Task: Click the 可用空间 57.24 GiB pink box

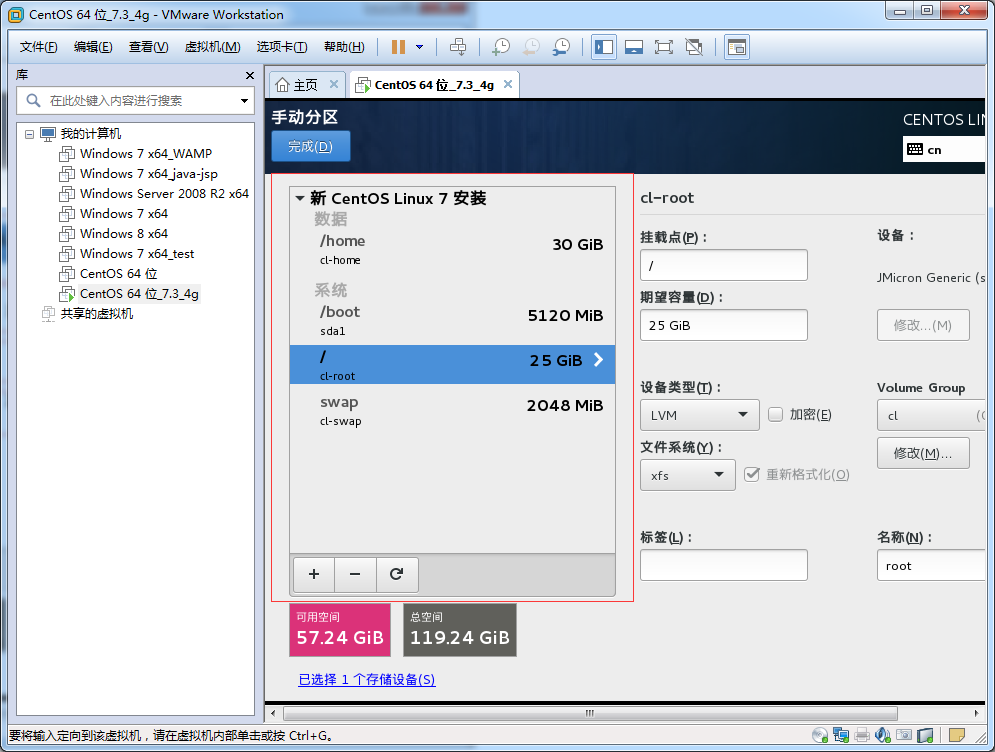Action: pos(339,630)
